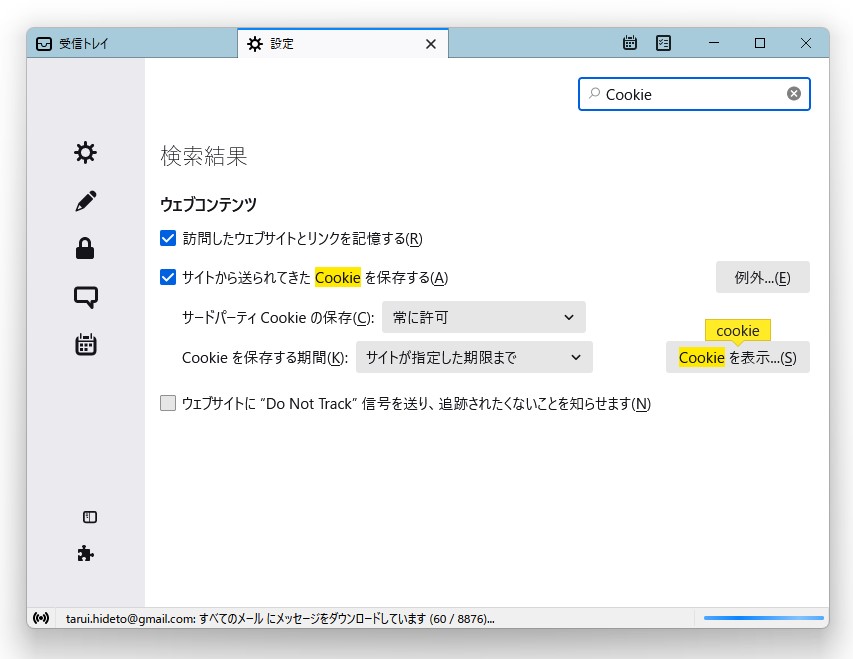Open Privacy settings via the lock icon
Image resolution: width=853 pixels, height=659 pixels.
[x=85, y=248]
